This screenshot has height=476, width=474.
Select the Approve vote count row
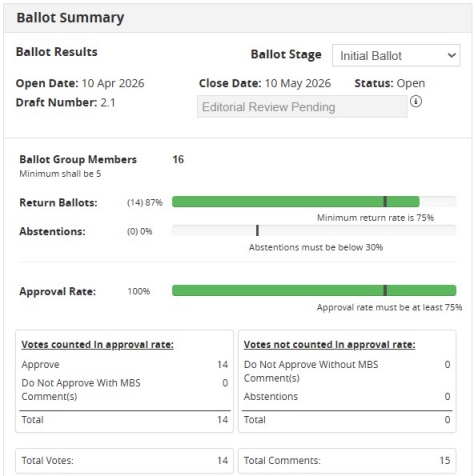125,364
